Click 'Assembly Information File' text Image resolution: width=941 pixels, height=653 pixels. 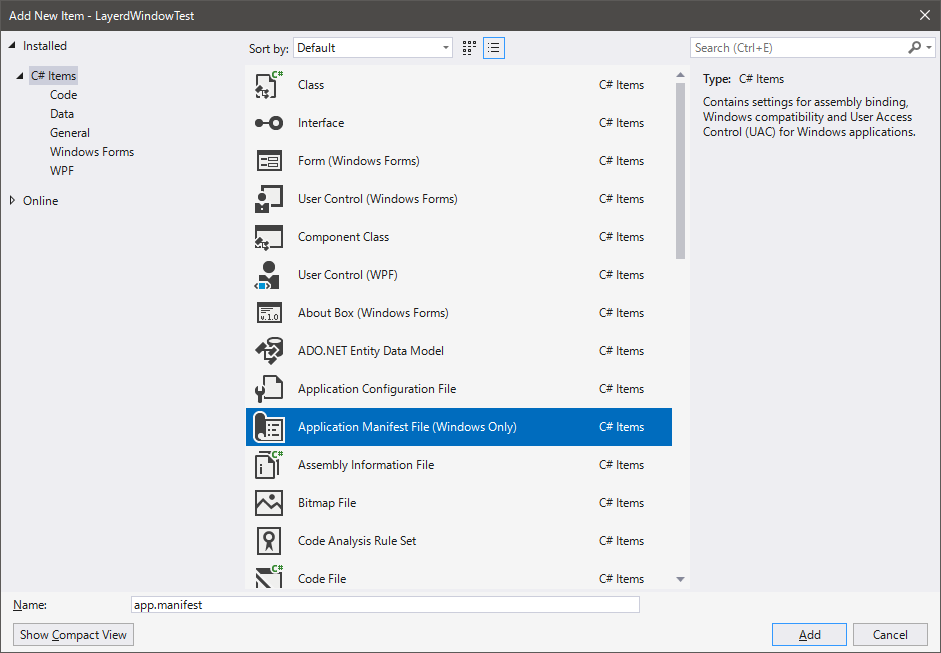(366, 465)
